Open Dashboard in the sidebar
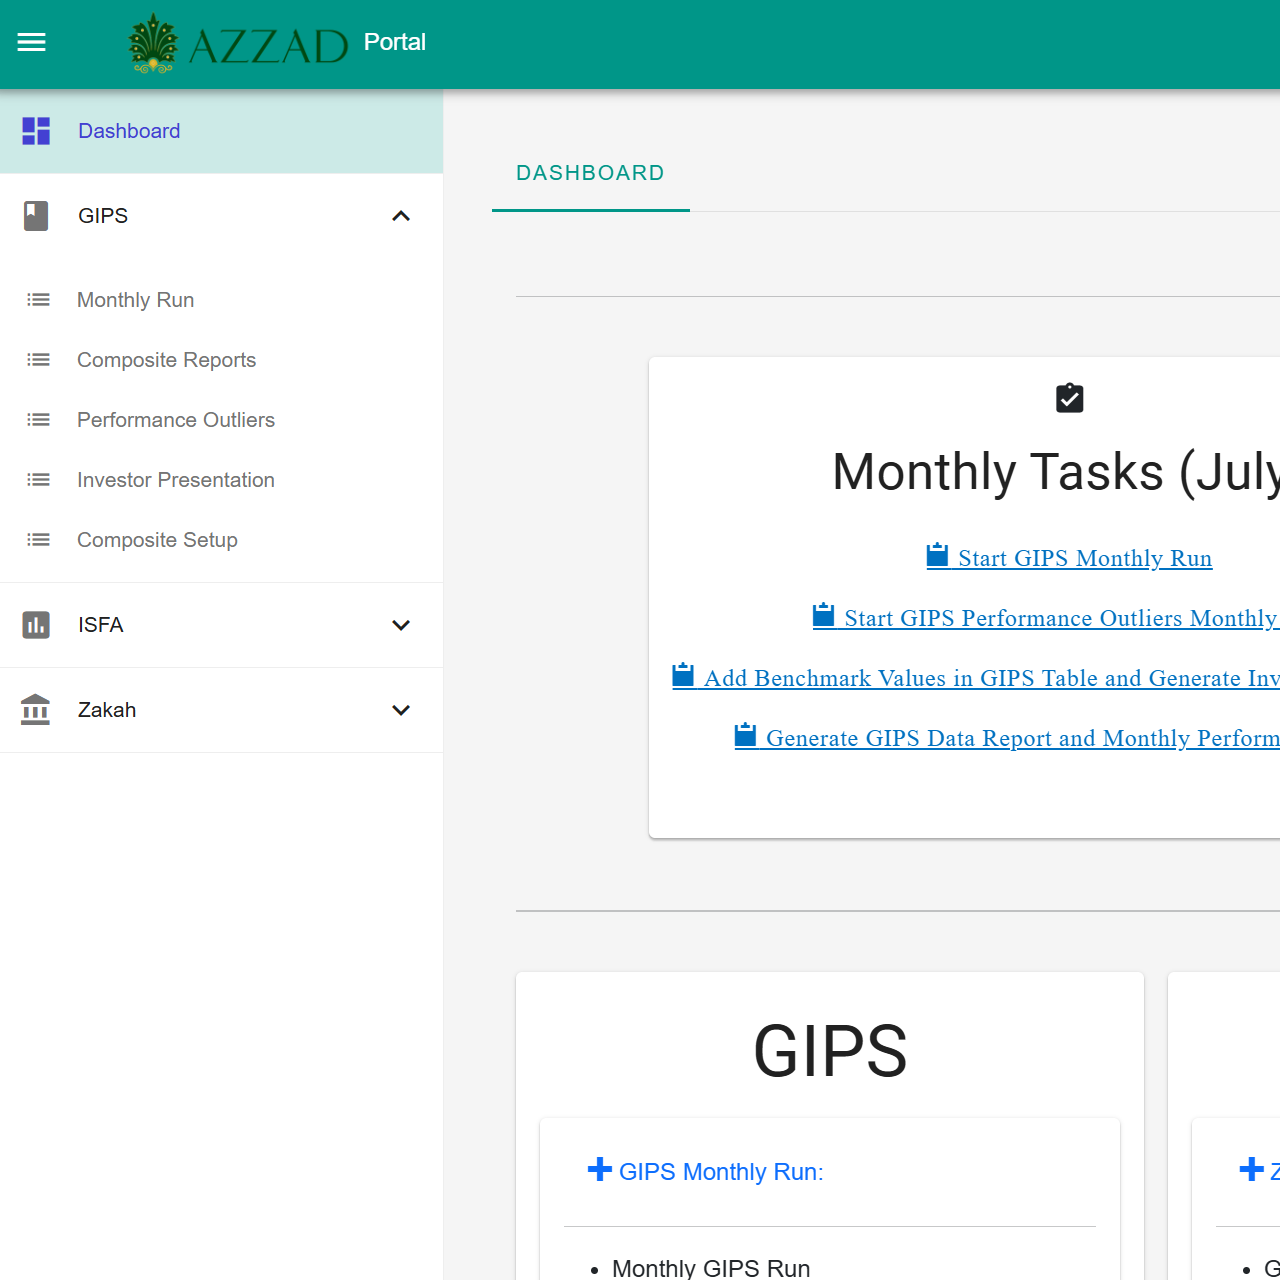Image resolution: width=1280 pixels, height=1280 pixels. (x=221, y=131)
